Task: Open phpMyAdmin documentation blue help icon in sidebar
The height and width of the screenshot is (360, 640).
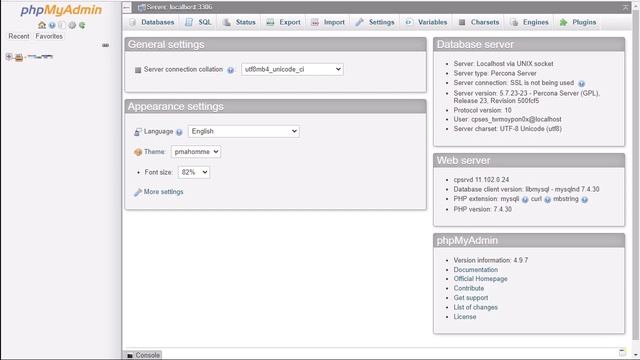Action: pyautogui.click(x=52, y=25)
